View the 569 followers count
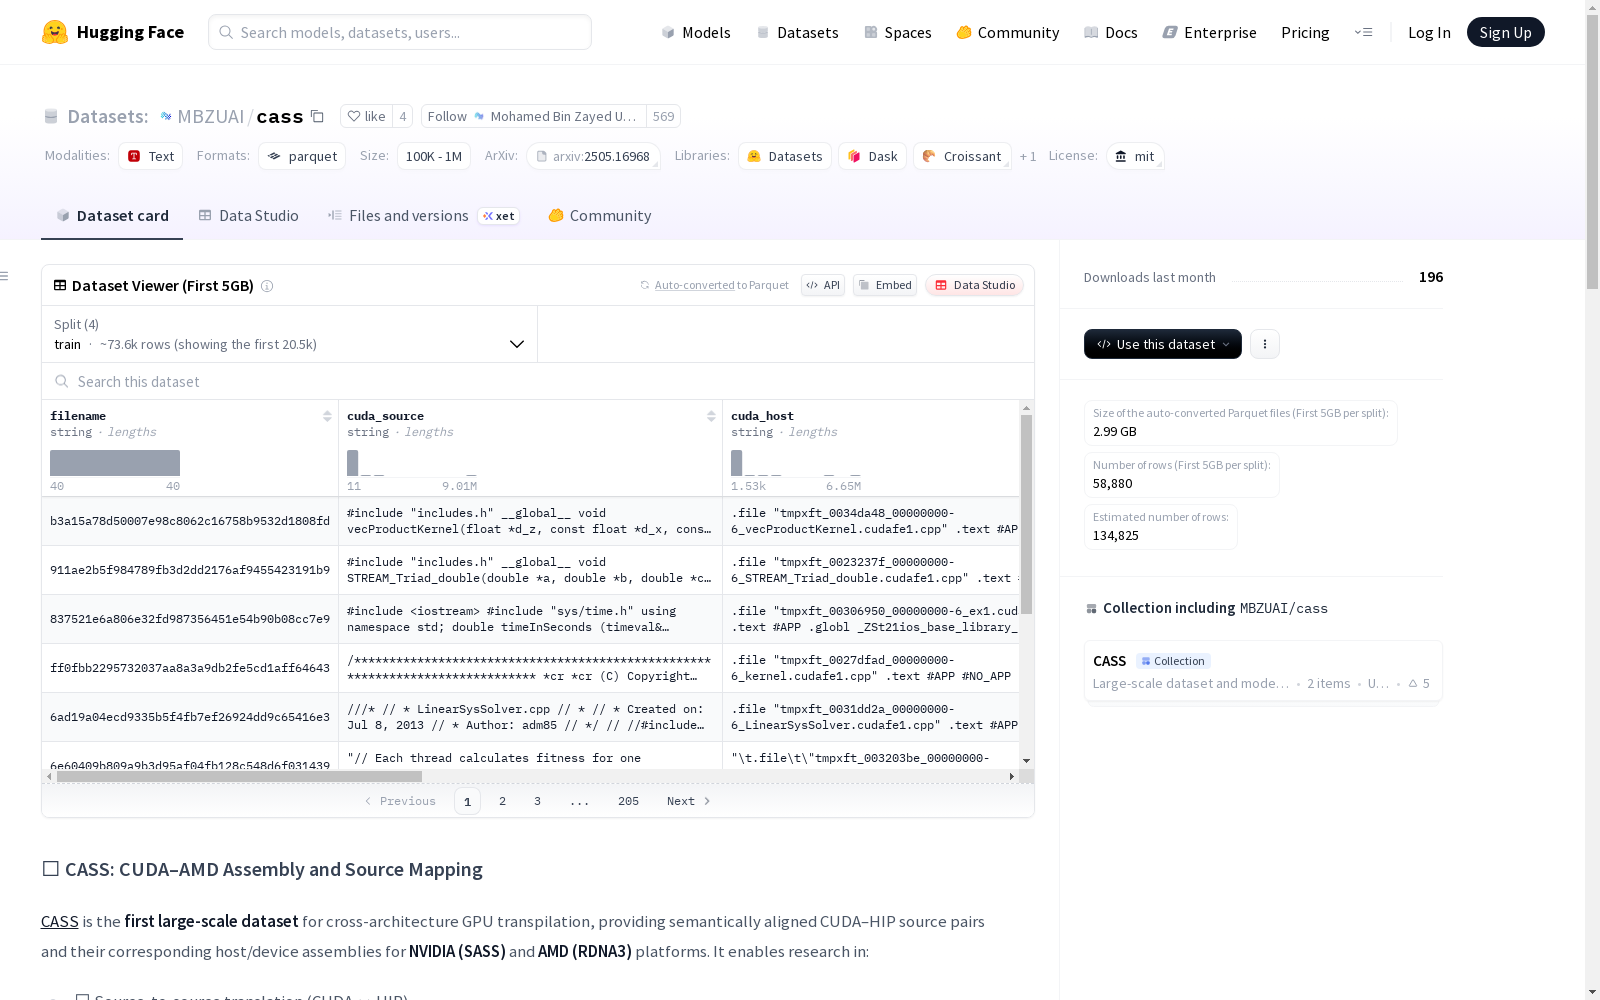The height and width of the screenshot is (1000, 1600). [x=663, y=116]
